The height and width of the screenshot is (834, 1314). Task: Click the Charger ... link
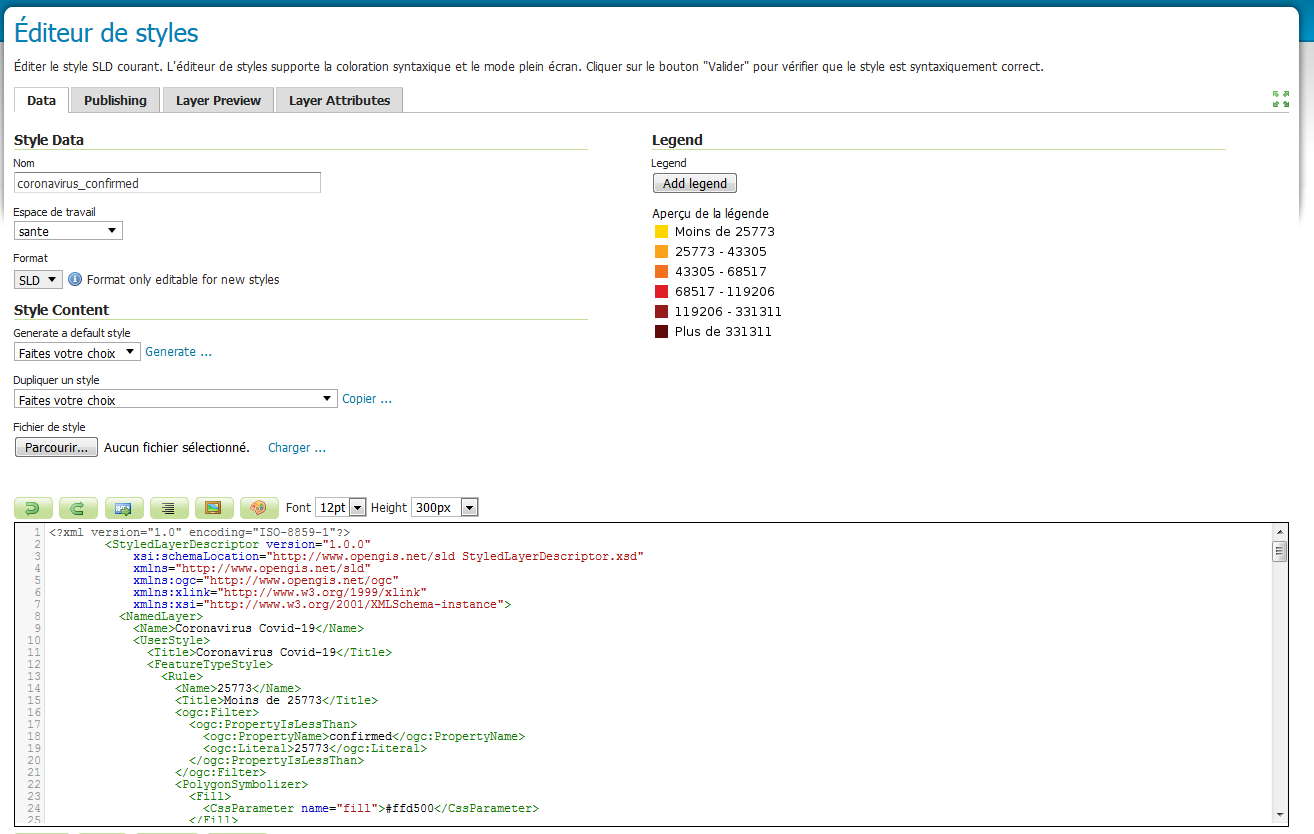click(x=297, y=448)
